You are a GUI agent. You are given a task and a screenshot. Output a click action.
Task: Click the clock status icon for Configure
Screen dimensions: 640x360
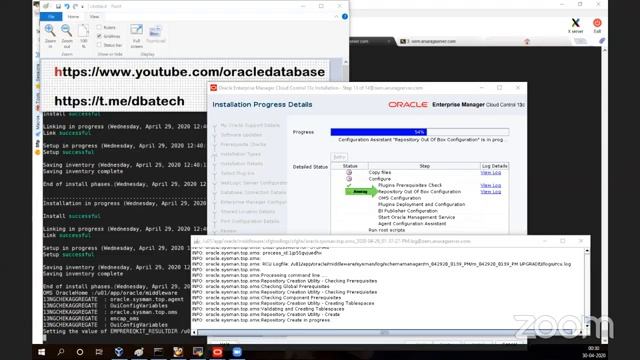pyautogui.click(x=349, y=179)
